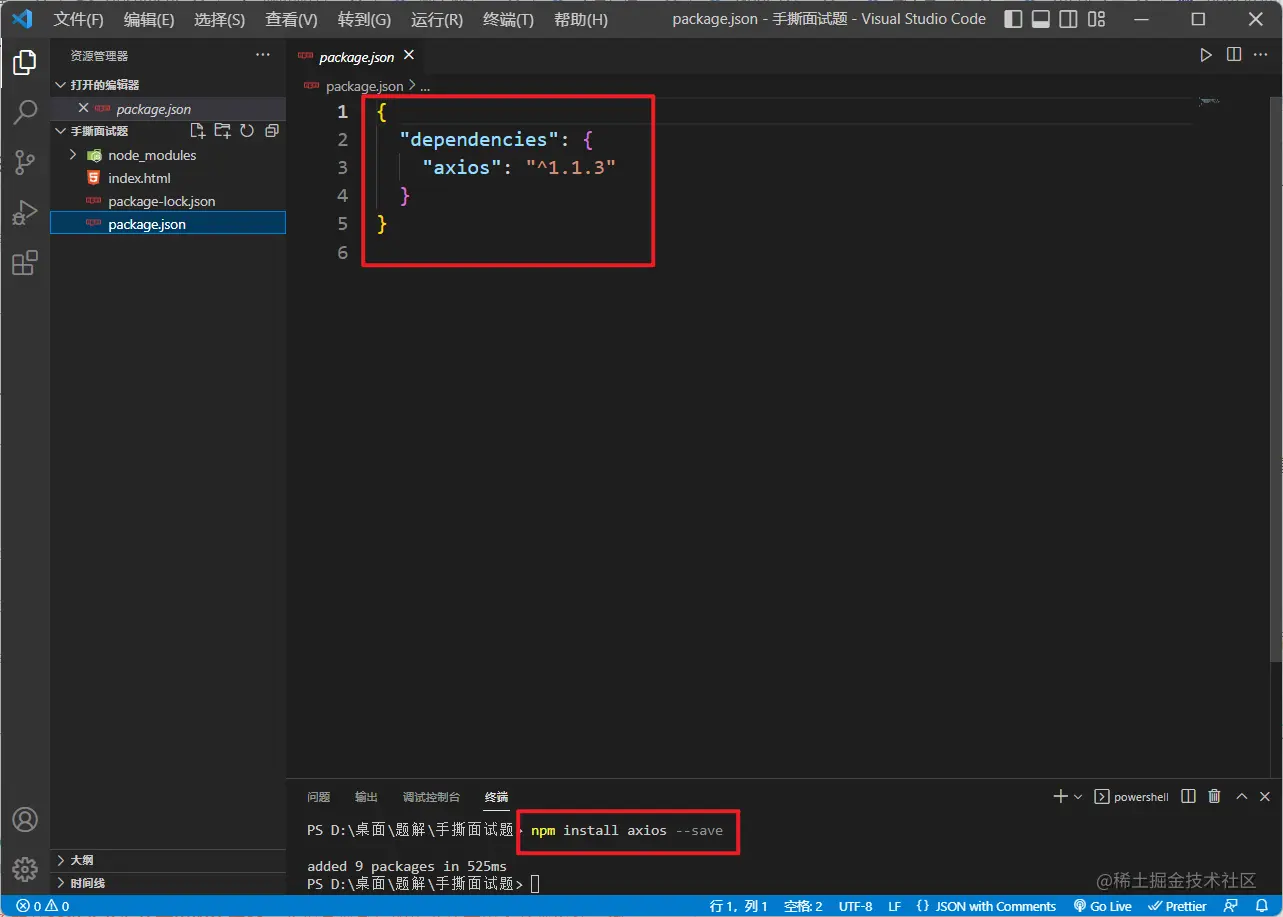
Task: Open the 终端(T) menu
Action: tap(508, 19)
